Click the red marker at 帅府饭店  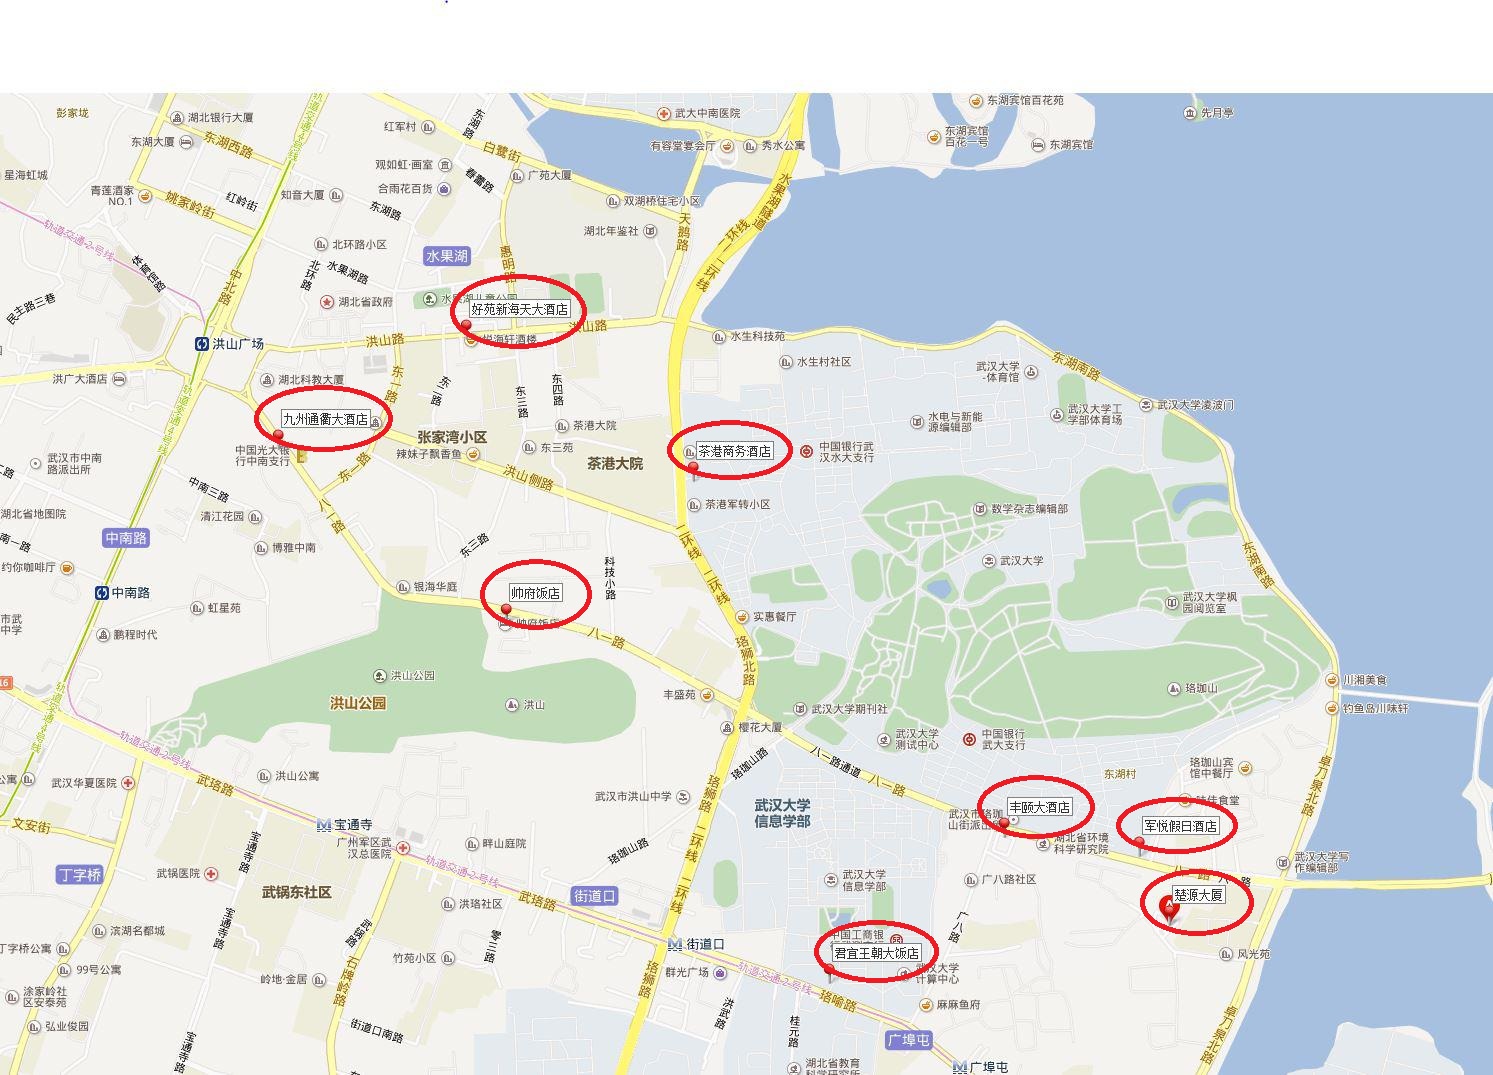point(506,610)
